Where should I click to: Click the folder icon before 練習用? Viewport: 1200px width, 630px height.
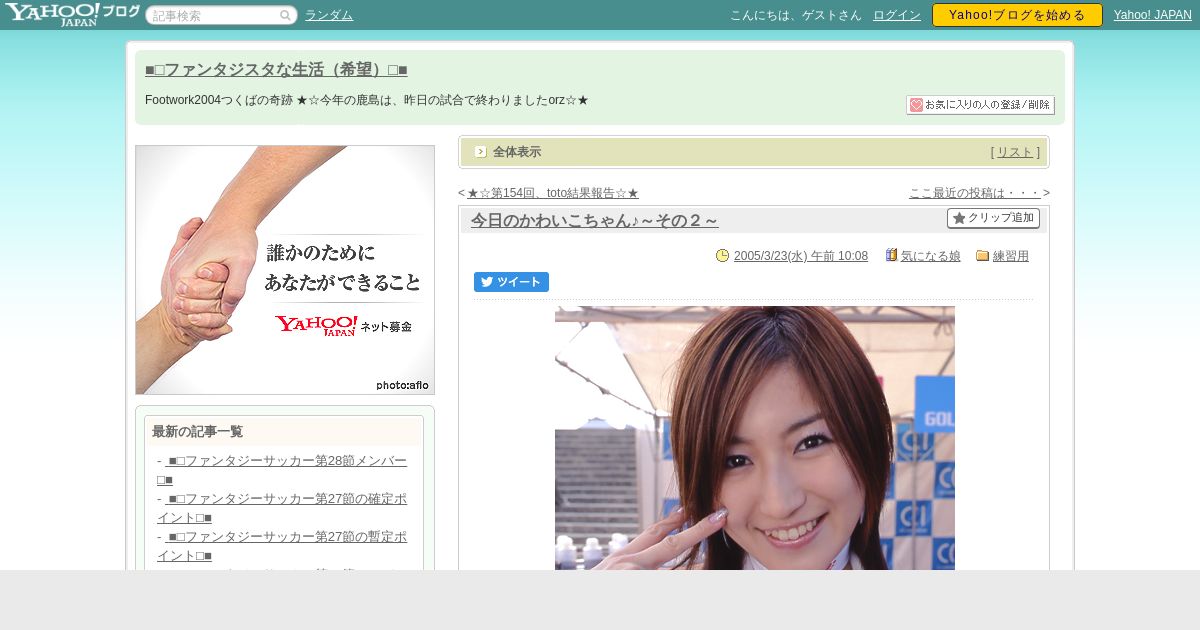coord(982,256)
